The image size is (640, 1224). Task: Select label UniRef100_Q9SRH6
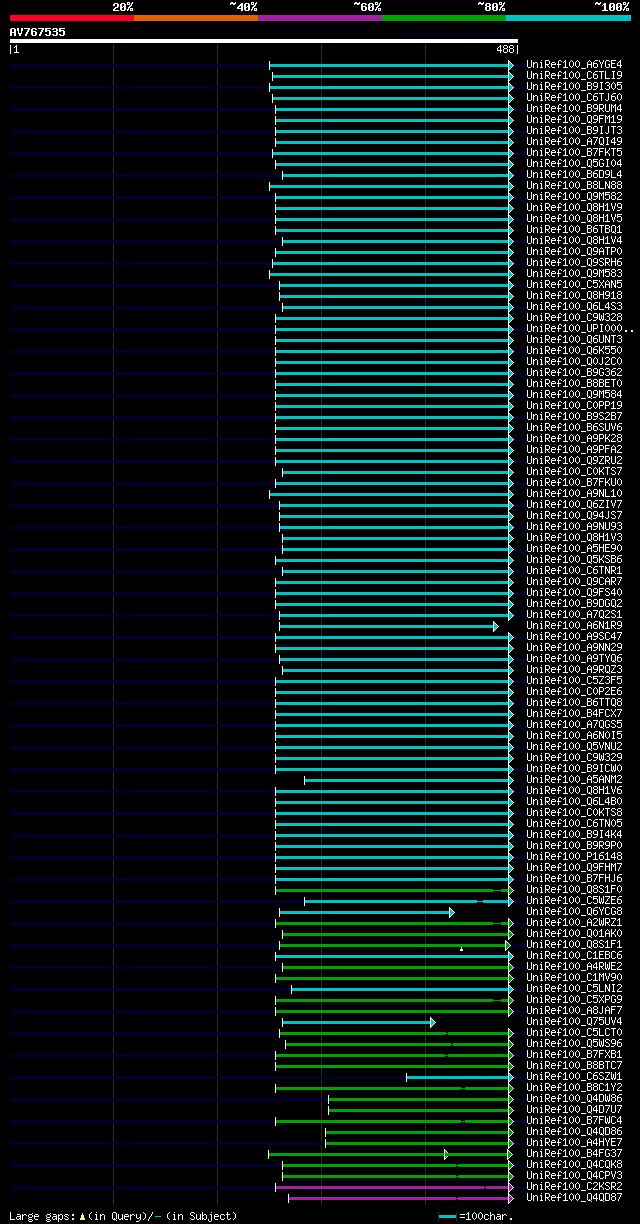click(574, 262)
